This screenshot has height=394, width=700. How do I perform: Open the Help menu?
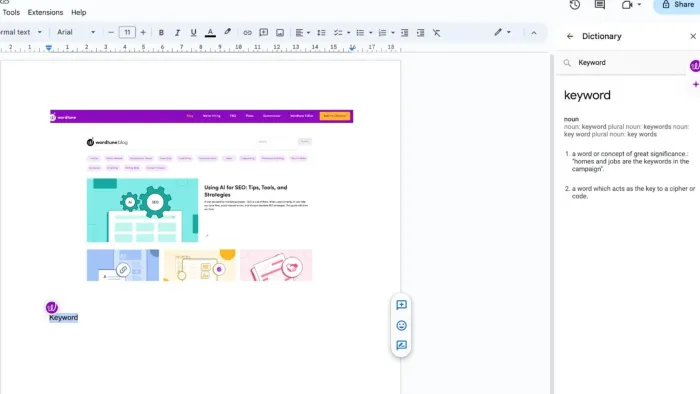79,12
